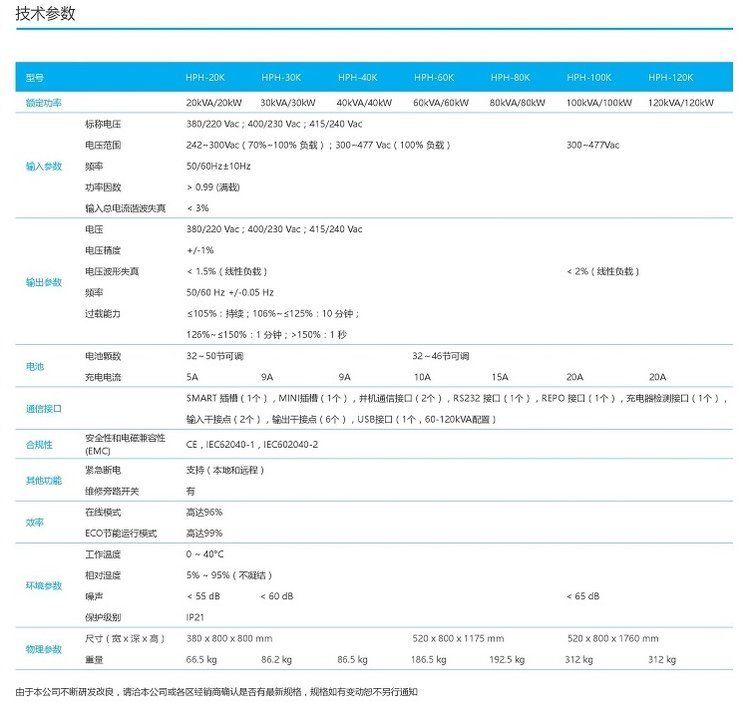Click the 技术参数 page heading

pyautogui.click(x=45, y=13)
